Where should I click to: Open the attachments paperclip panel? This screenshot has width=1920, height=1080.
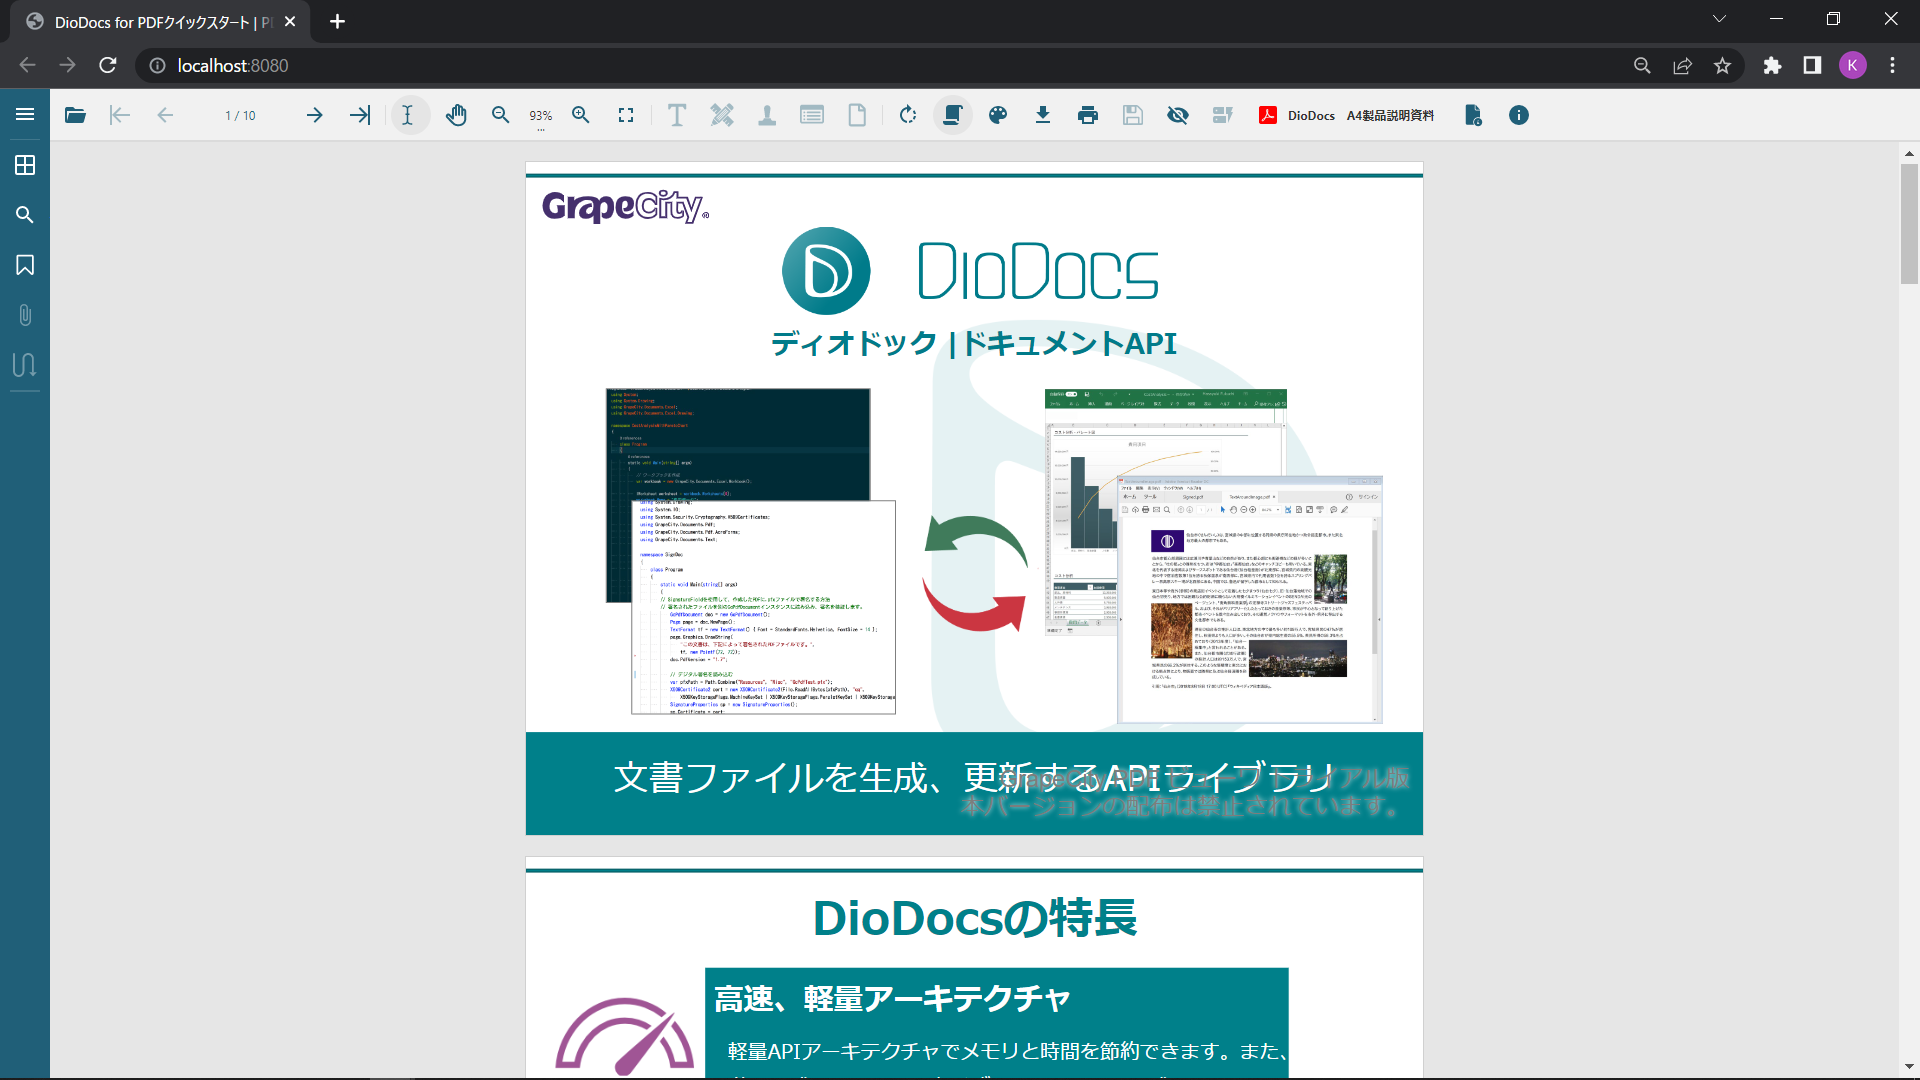click(25, 315)
